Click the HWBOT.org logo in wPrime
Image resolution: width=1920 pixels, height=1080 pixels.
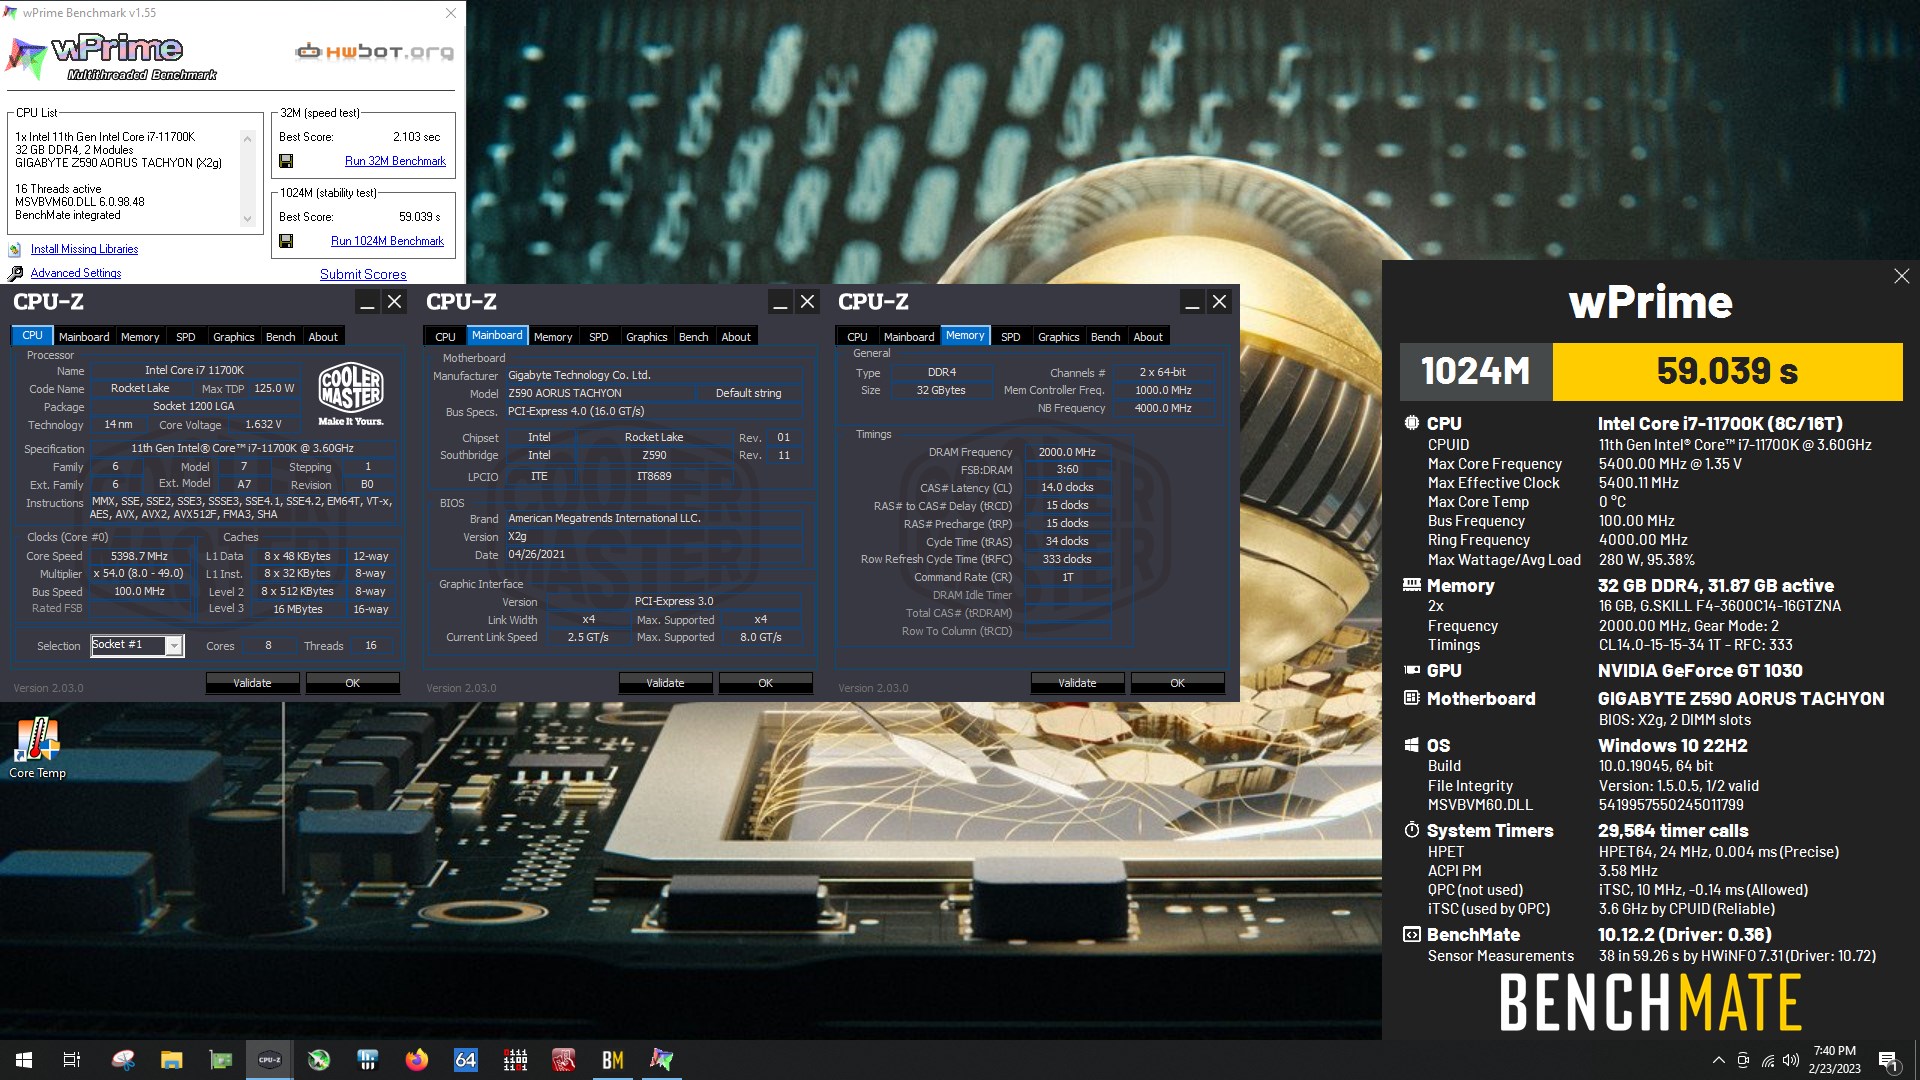[374, 51]
